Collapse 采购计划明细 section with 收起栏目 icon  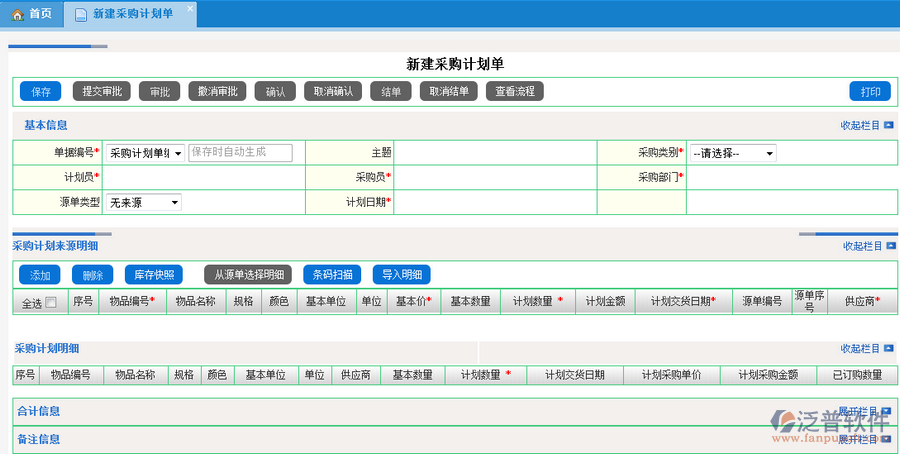click(x=888, y=349)
